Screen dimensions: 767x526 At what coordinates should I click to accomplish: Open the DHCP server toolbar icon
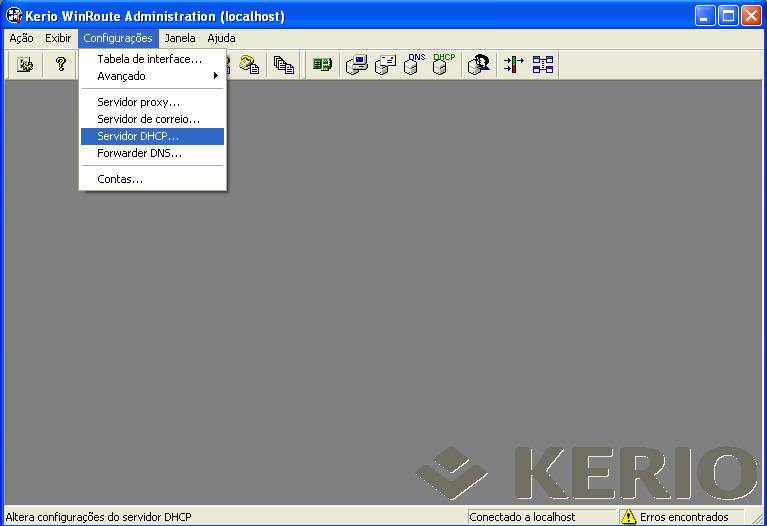coord(442,65)
